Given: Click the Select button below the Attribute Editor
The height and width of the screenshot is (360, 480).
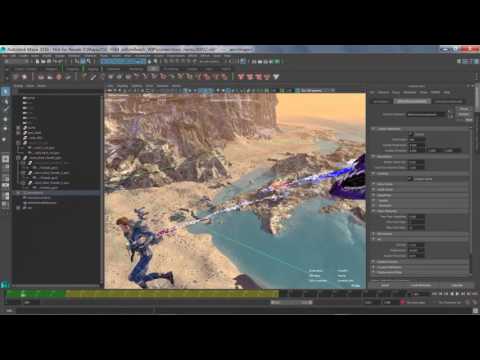Looking at the screenshot, I should 385,285.
